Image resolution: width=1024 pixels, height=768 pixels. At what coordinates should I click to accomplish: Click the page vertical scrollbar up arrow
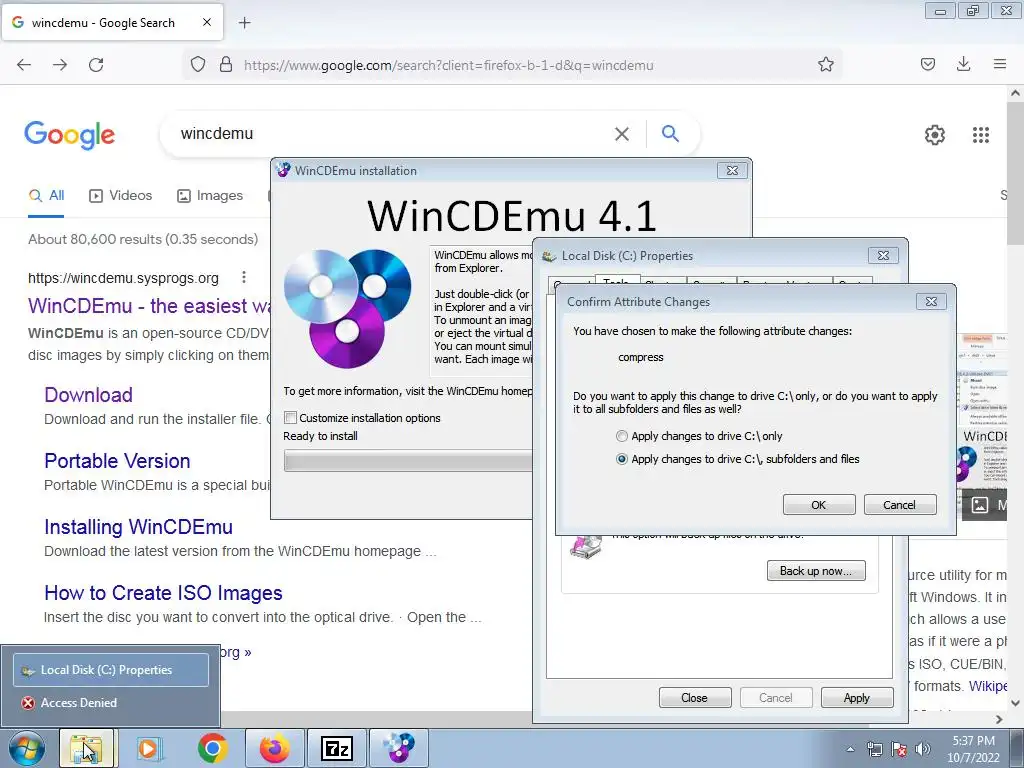1015,93
